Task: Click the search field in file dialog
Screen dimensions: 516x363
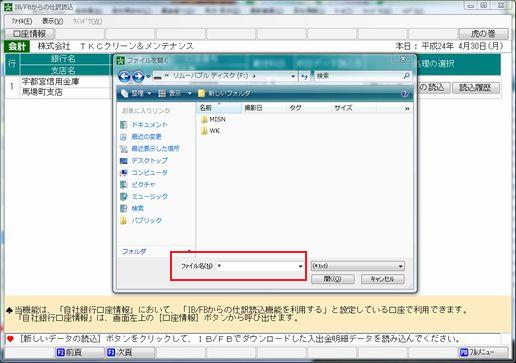Action: (358, 76)
